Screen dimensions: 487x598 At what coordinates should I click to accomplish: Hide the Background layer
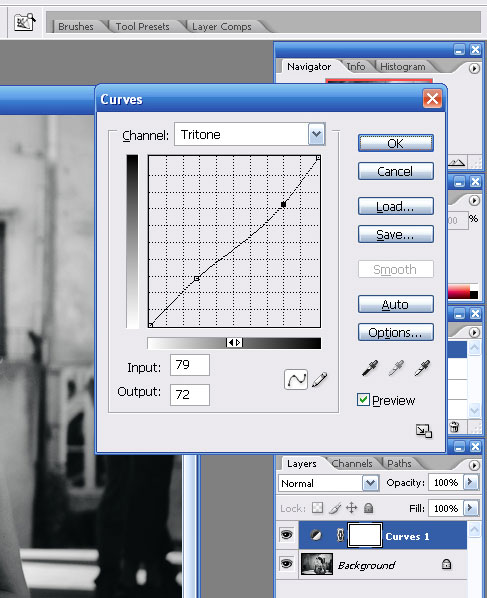tap(286, 563)
